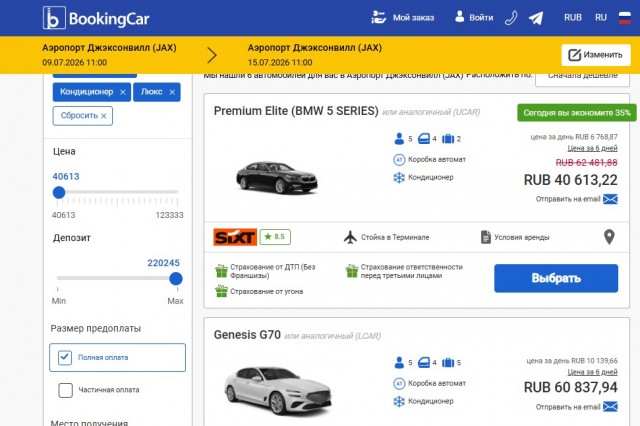
Task: Click Сегодня вы экономите 35% badge
Action: (577, 113)
